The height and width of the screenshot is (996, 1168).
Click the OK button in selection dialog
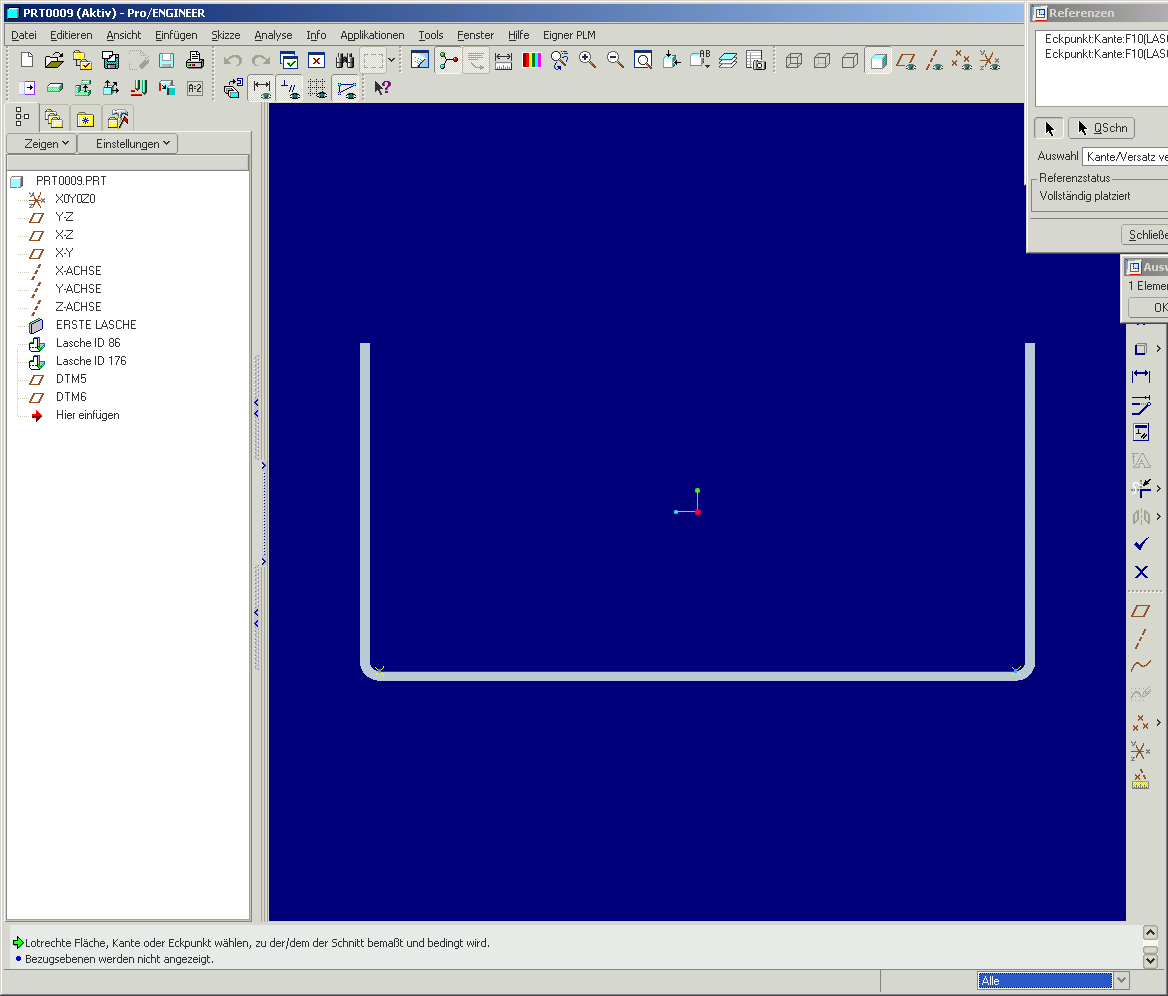[x=1149, y=307]
